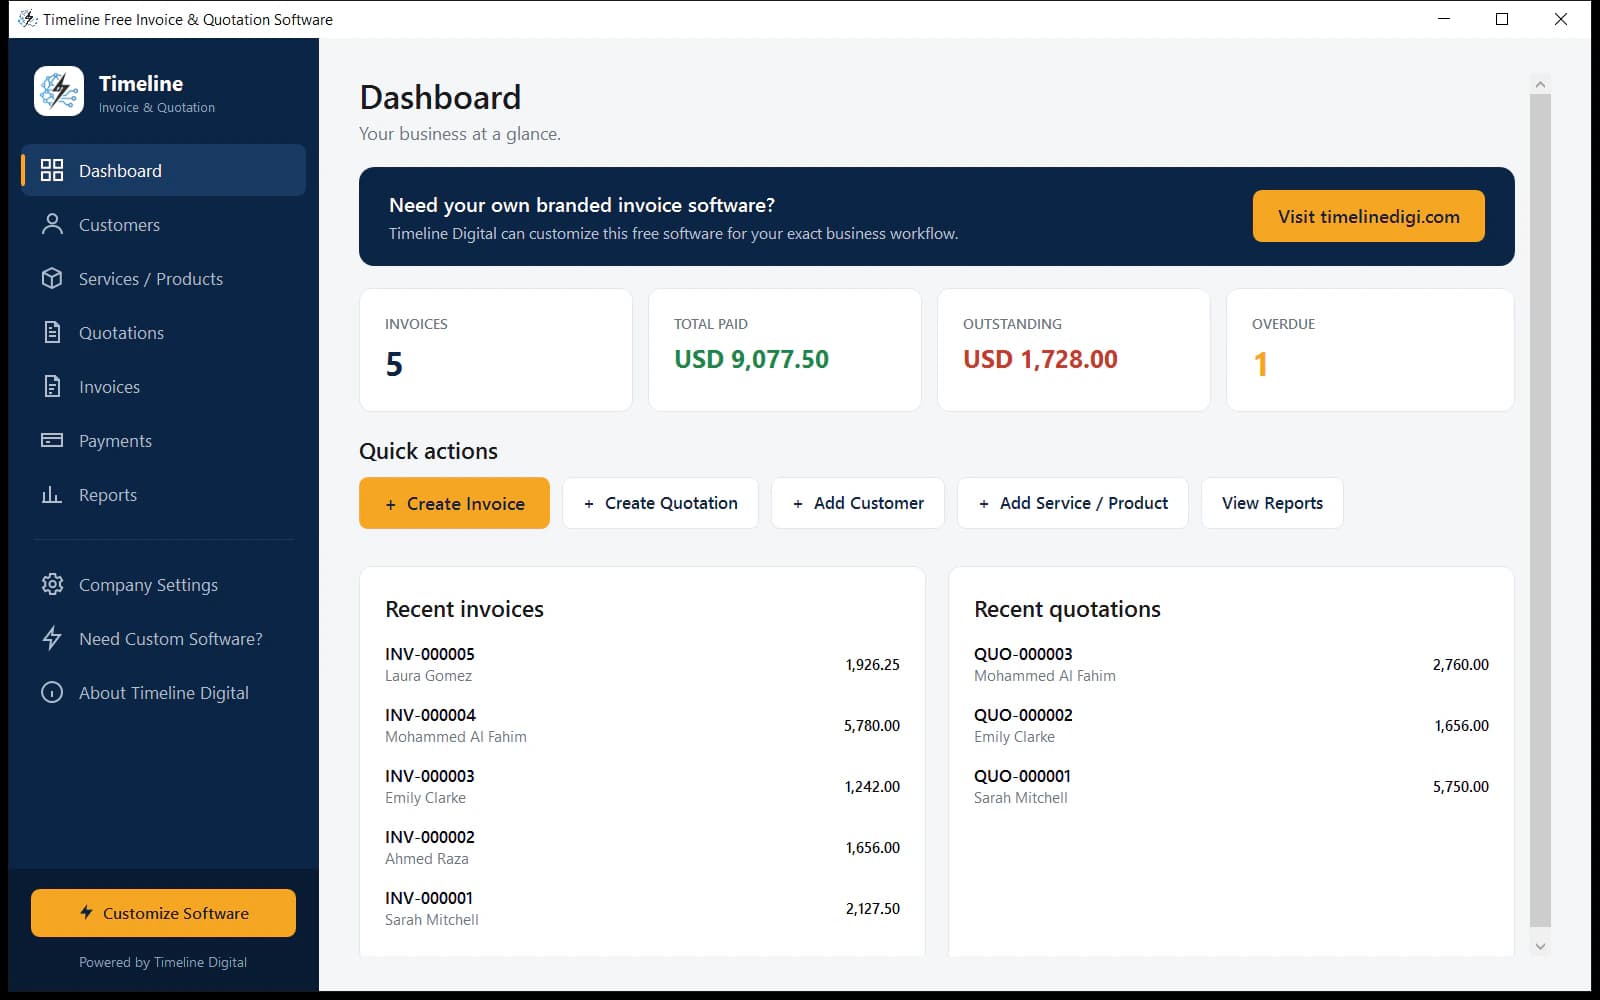Image resolution: width=1600 pixels, height=1000 pixels.
Task: Select quotation QUO-000002
Action: pos(1231,725)
